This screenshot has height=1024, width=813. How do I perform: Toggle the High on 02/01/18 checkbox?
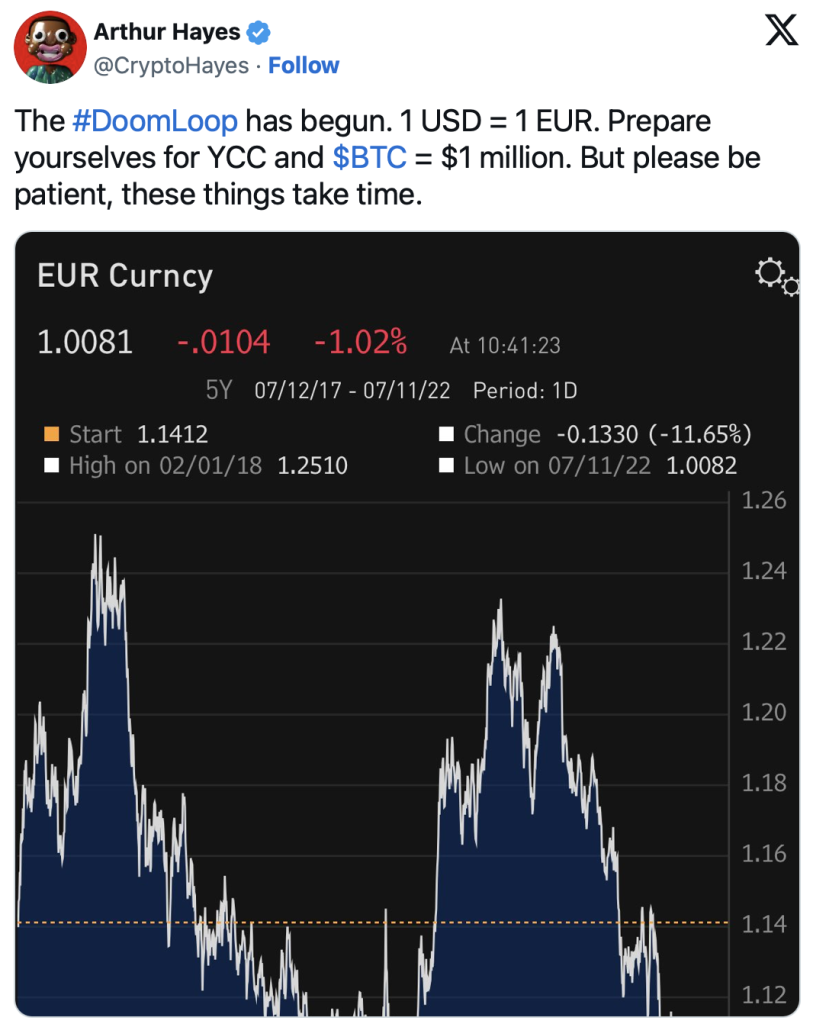[x=51, y=466]
